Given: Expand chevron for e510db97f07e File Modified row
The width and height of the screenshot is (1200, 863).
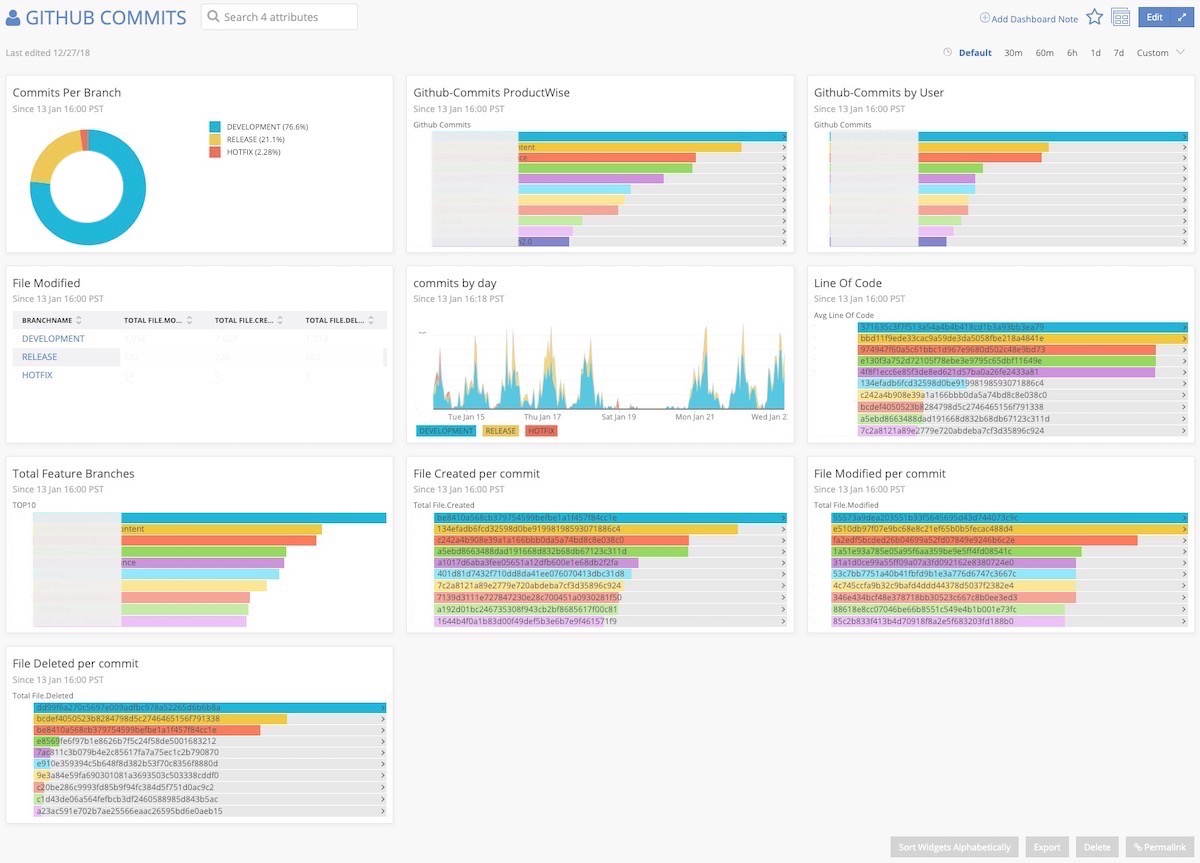Looking at the screenshot, I should (x=1184, y=529).
